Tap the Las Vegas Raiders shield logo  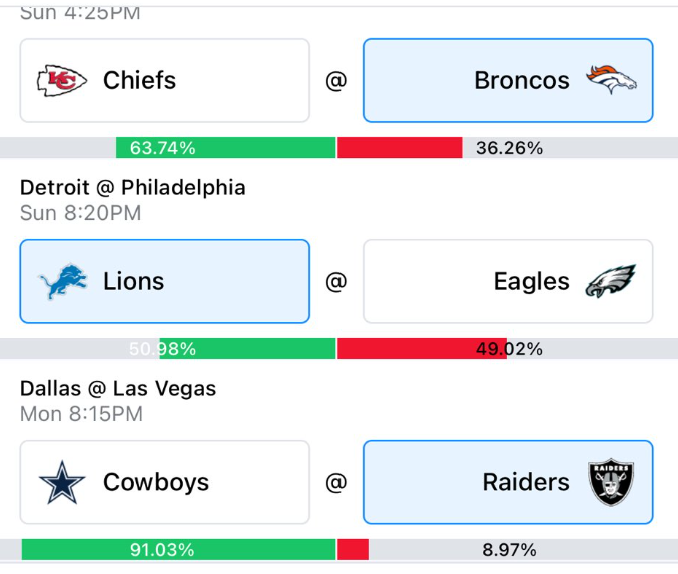pyautogui.click(x=611, y=482)
